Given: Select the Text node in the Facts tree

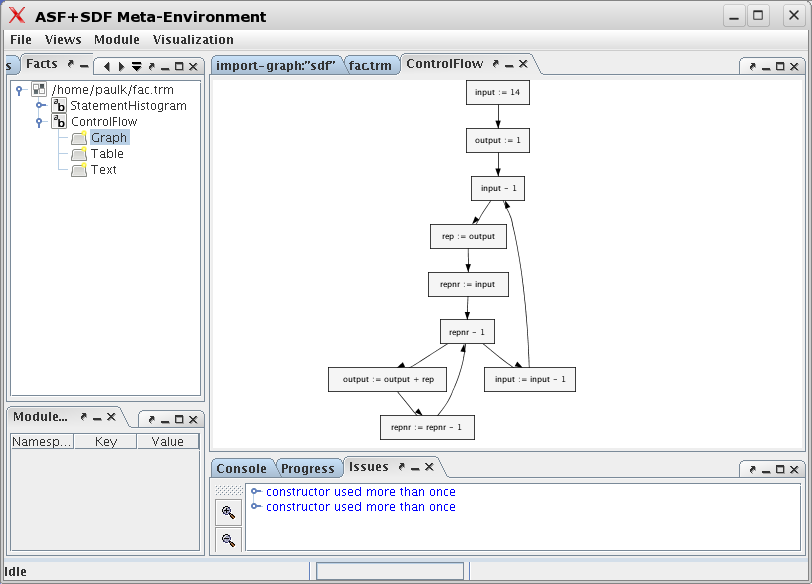Looking at the screenshot, I should (x=103, y=169).
